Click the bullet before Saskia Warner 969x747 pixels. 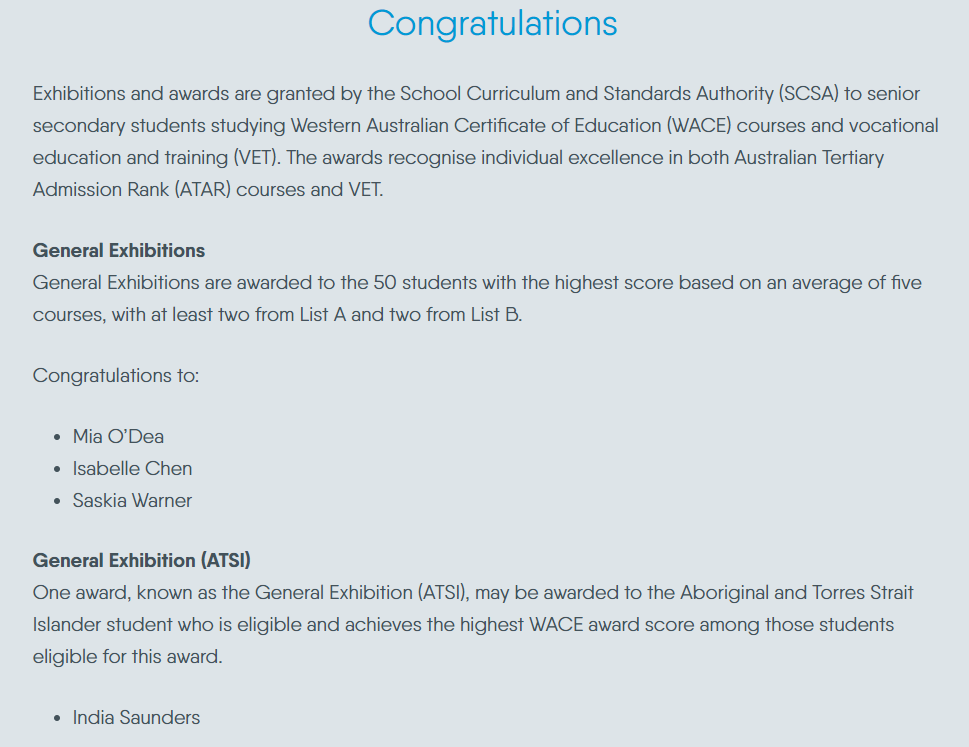[57, 501]
